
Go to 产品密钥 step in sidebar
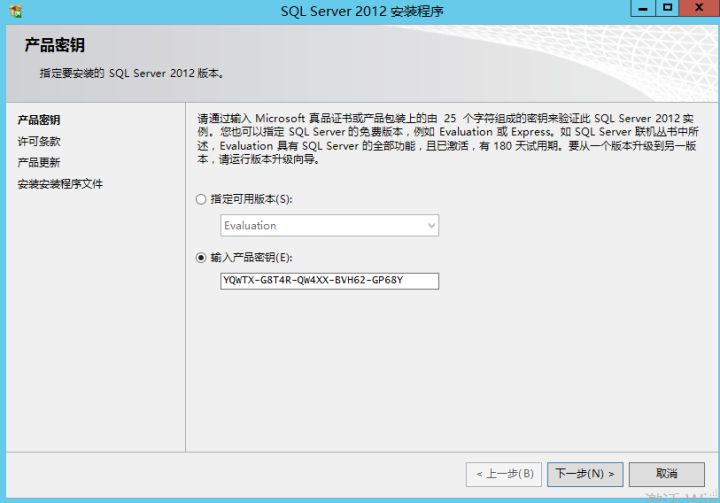[39, 120]
